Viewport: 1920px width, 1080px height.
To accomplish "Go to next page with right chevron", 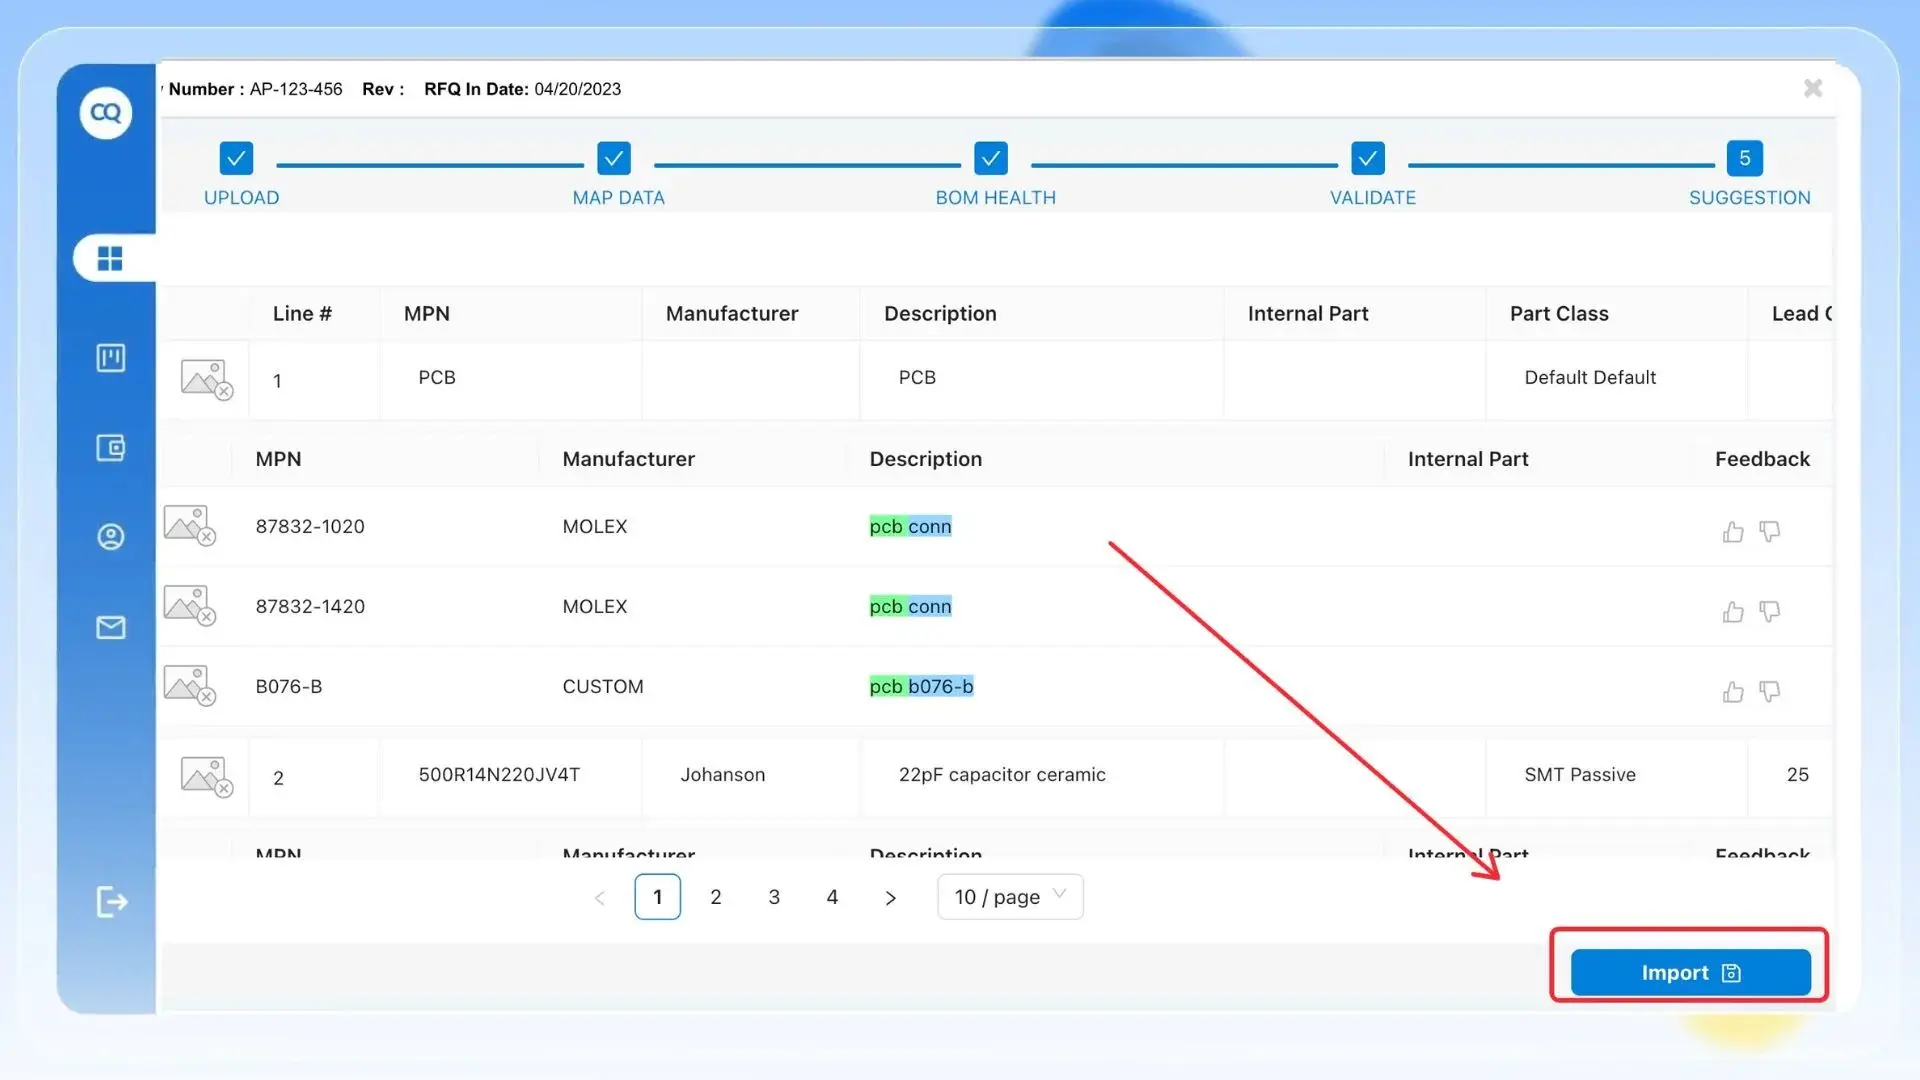I will tap(890, 898).
